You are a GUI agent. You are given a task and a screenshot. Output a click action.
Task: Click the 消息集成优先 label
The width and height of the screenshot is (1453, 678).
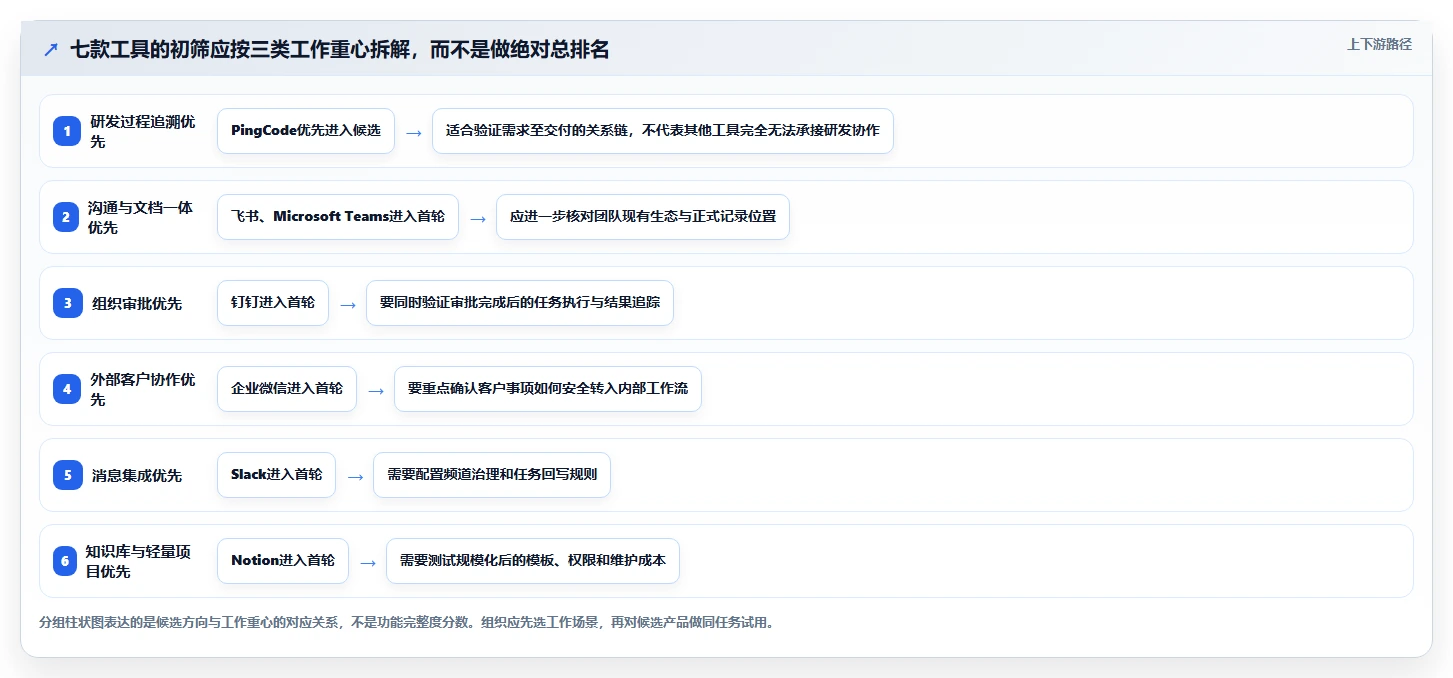point(137,475)
